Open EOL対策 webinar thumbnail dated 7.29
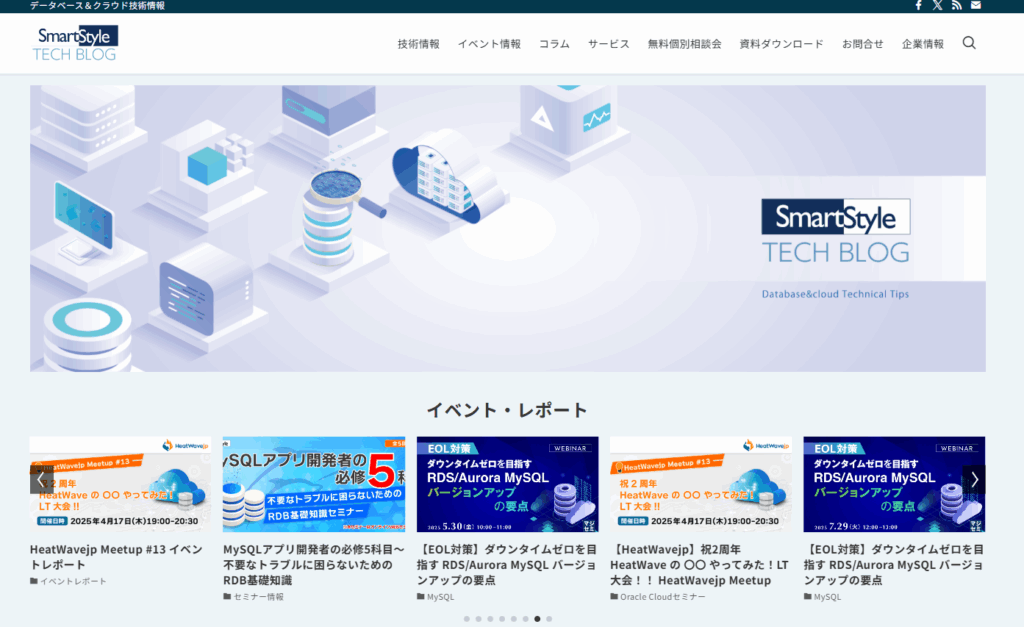Screen dimensions: 1024x627 894,485
